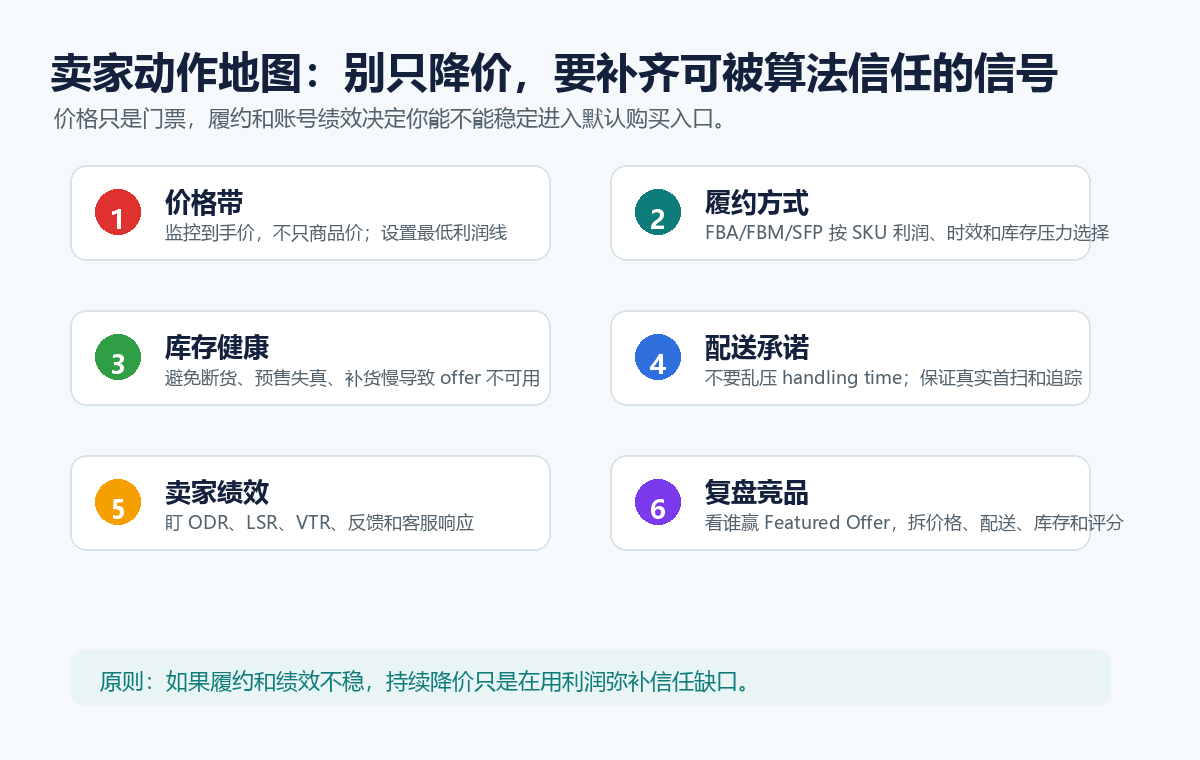Screen dimensions: 1200x760
Task: Select the FBA/FBM/SFP description line
Action: tap(907, 233)
